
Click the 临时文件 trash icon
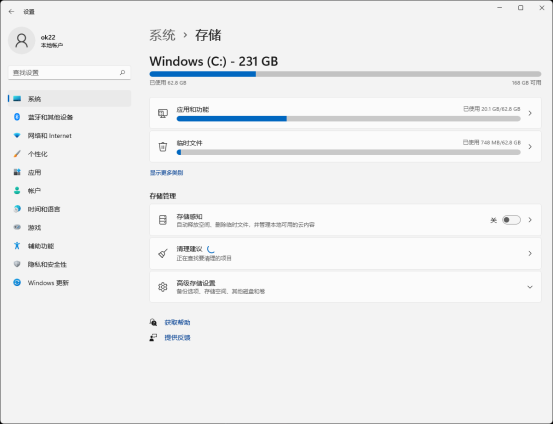point(163,146)
